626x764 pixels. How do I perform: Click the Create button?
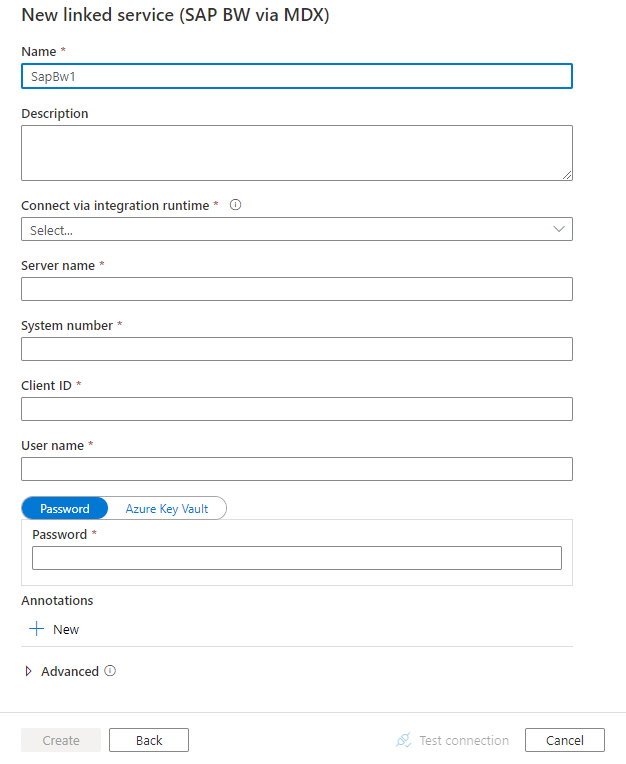click(61, 740)
